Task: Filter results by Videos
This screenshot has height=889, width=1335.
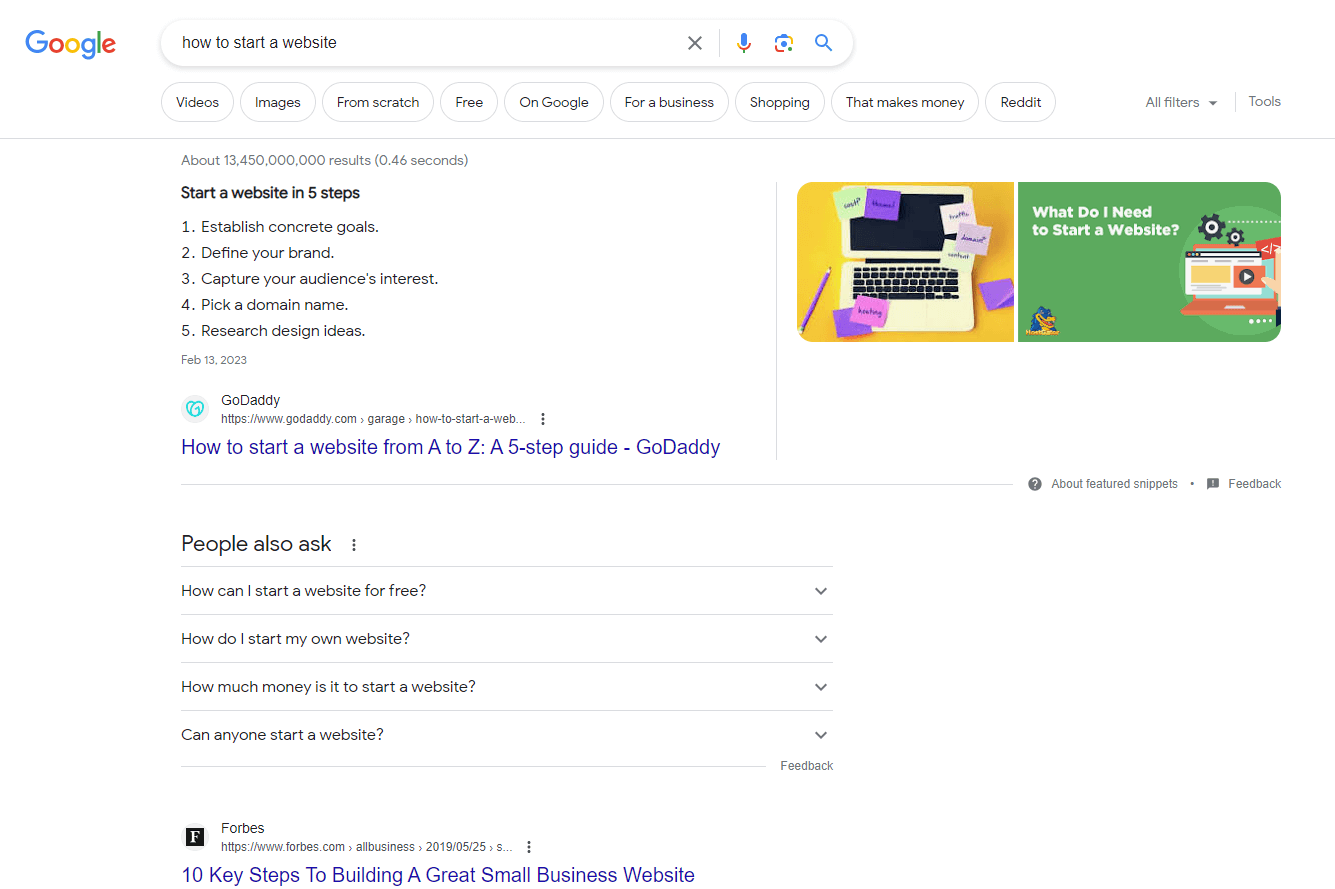Action: [197, 101]
